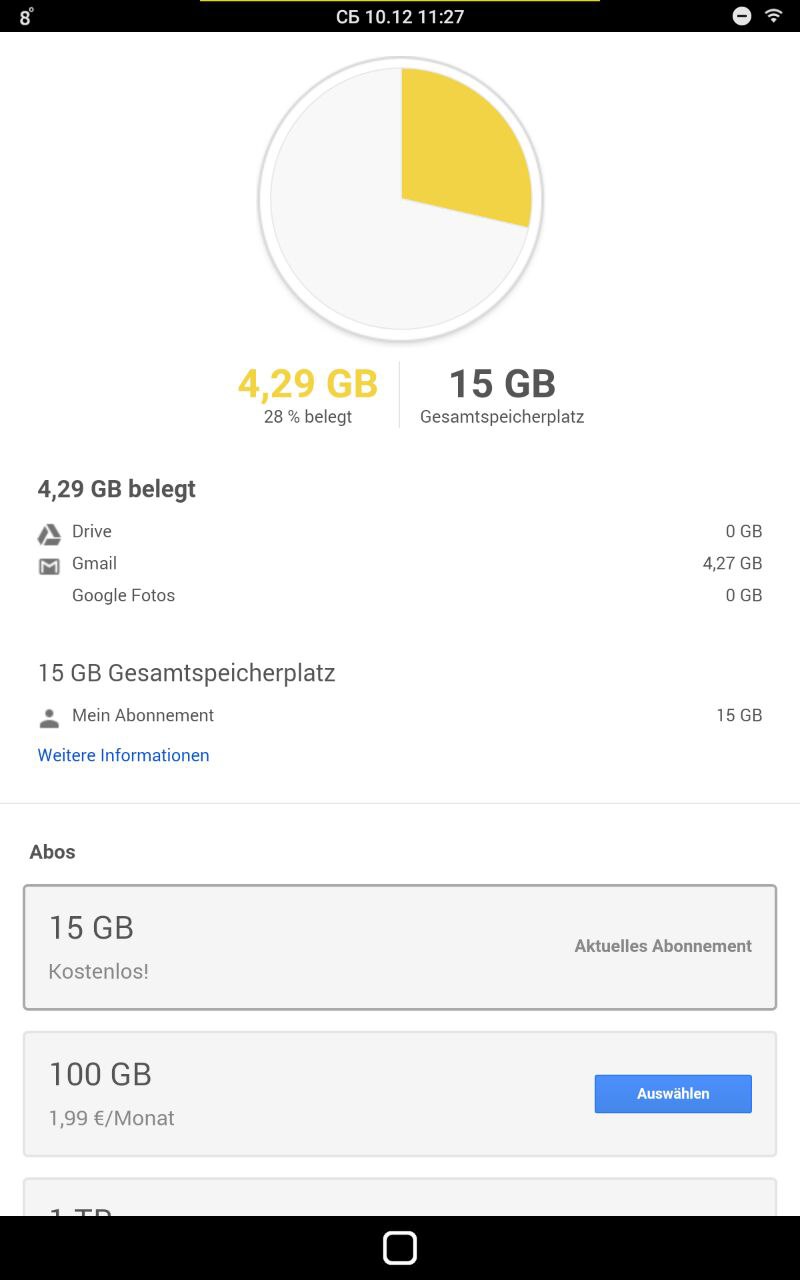Tap the date and time in status bar
Screen dimensions: 800x1280
click(400, 16)
